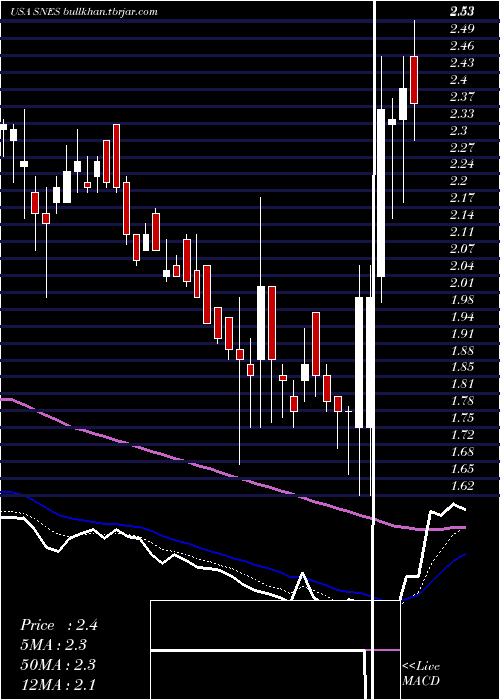The width and height of the screenshot is (500, 700).
Task: Click the 2.24 price axis label
Action: point(462,164)
